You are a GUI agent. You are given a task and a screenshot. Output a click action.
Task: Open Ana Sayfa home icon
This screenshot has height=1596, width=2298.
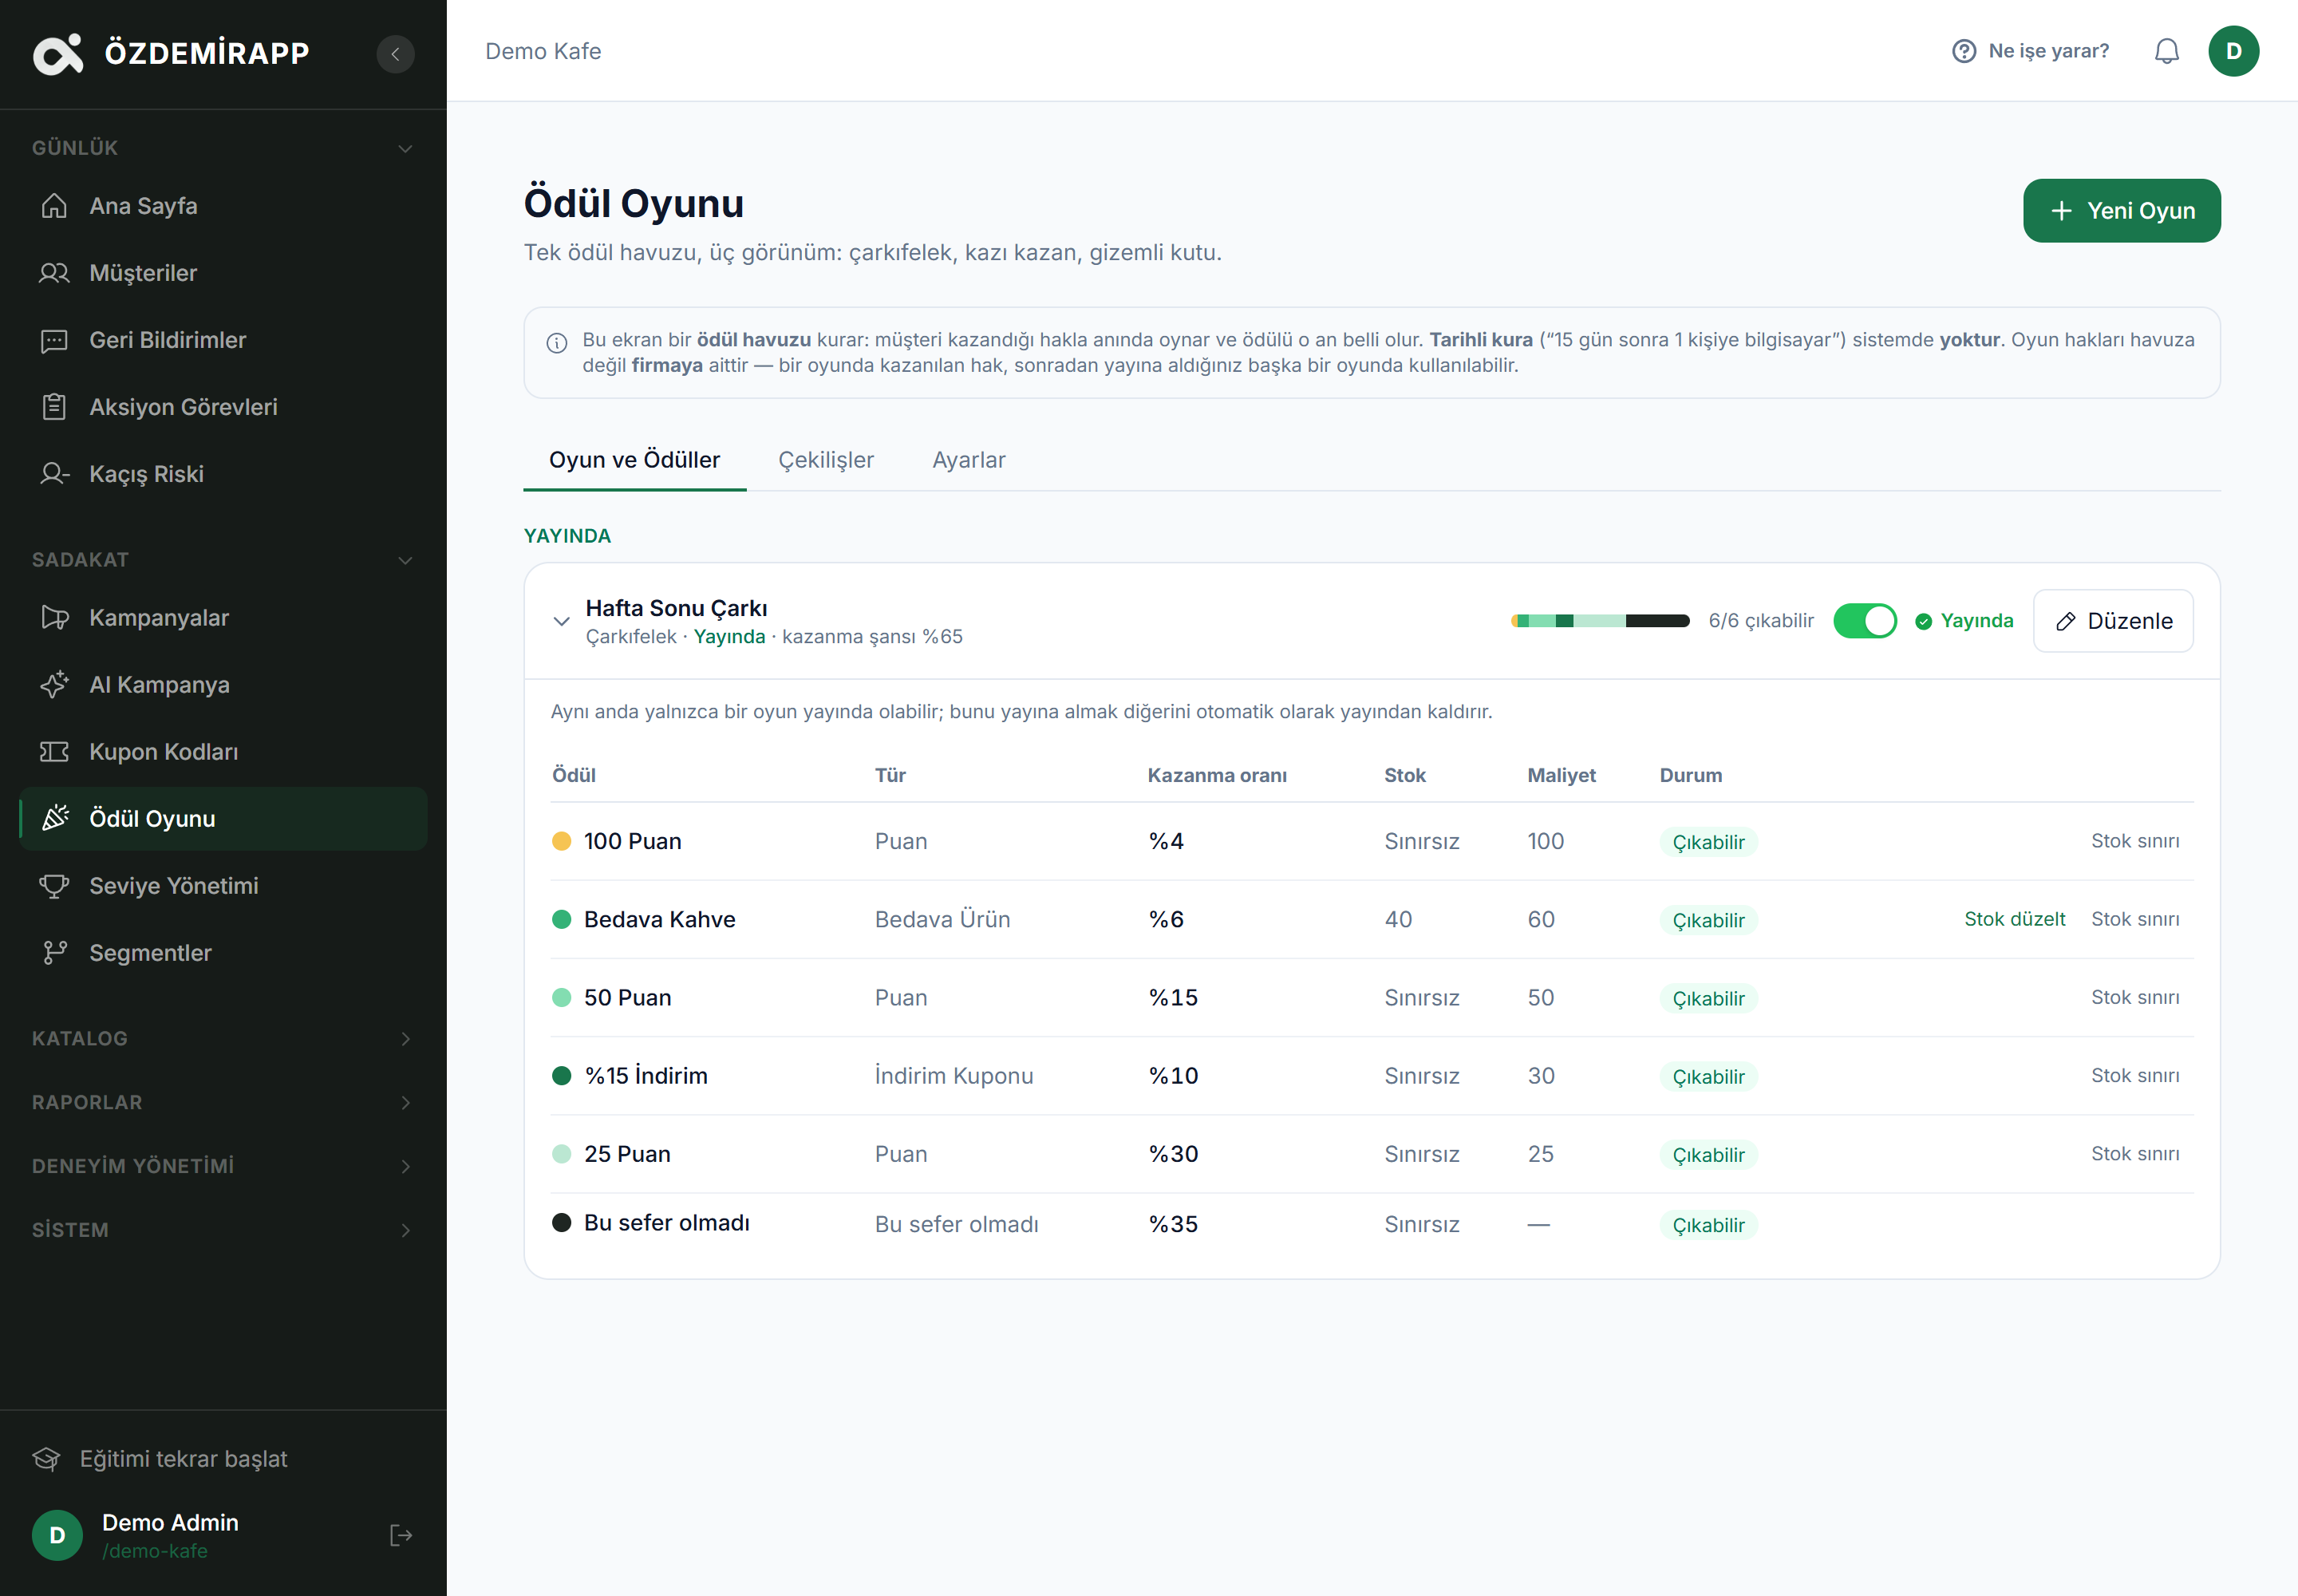[x=54, y=206]
